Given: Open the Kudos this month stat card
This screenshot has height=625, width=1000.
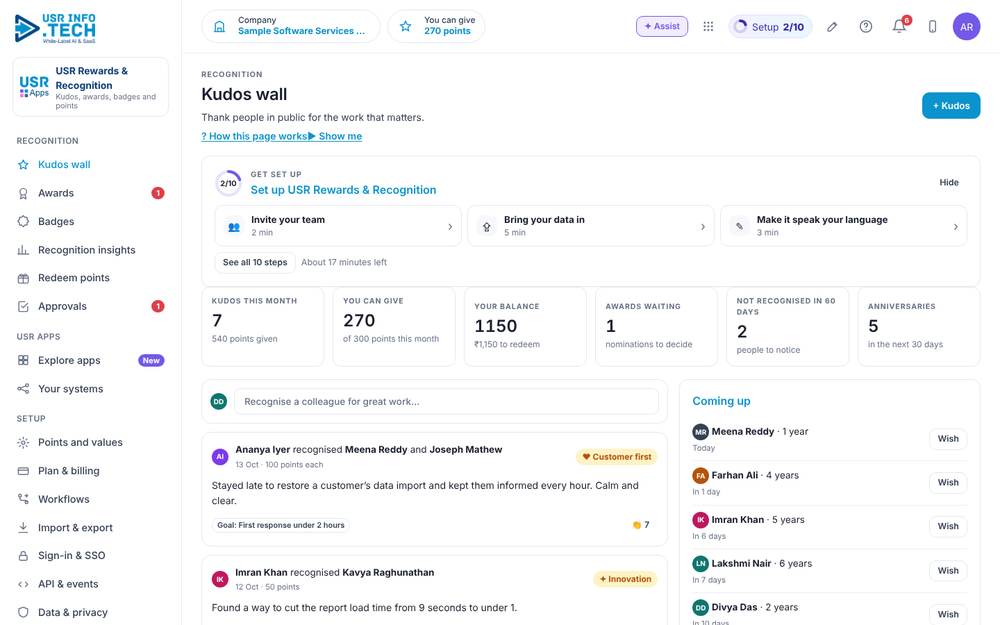Looking at the screenshot, I should click(x=263, y=327).
